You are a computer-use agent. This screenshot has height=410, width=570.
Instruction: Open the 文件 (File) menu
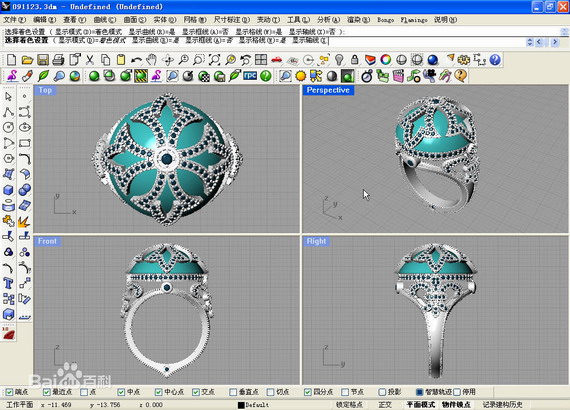[x=15, y=20]
